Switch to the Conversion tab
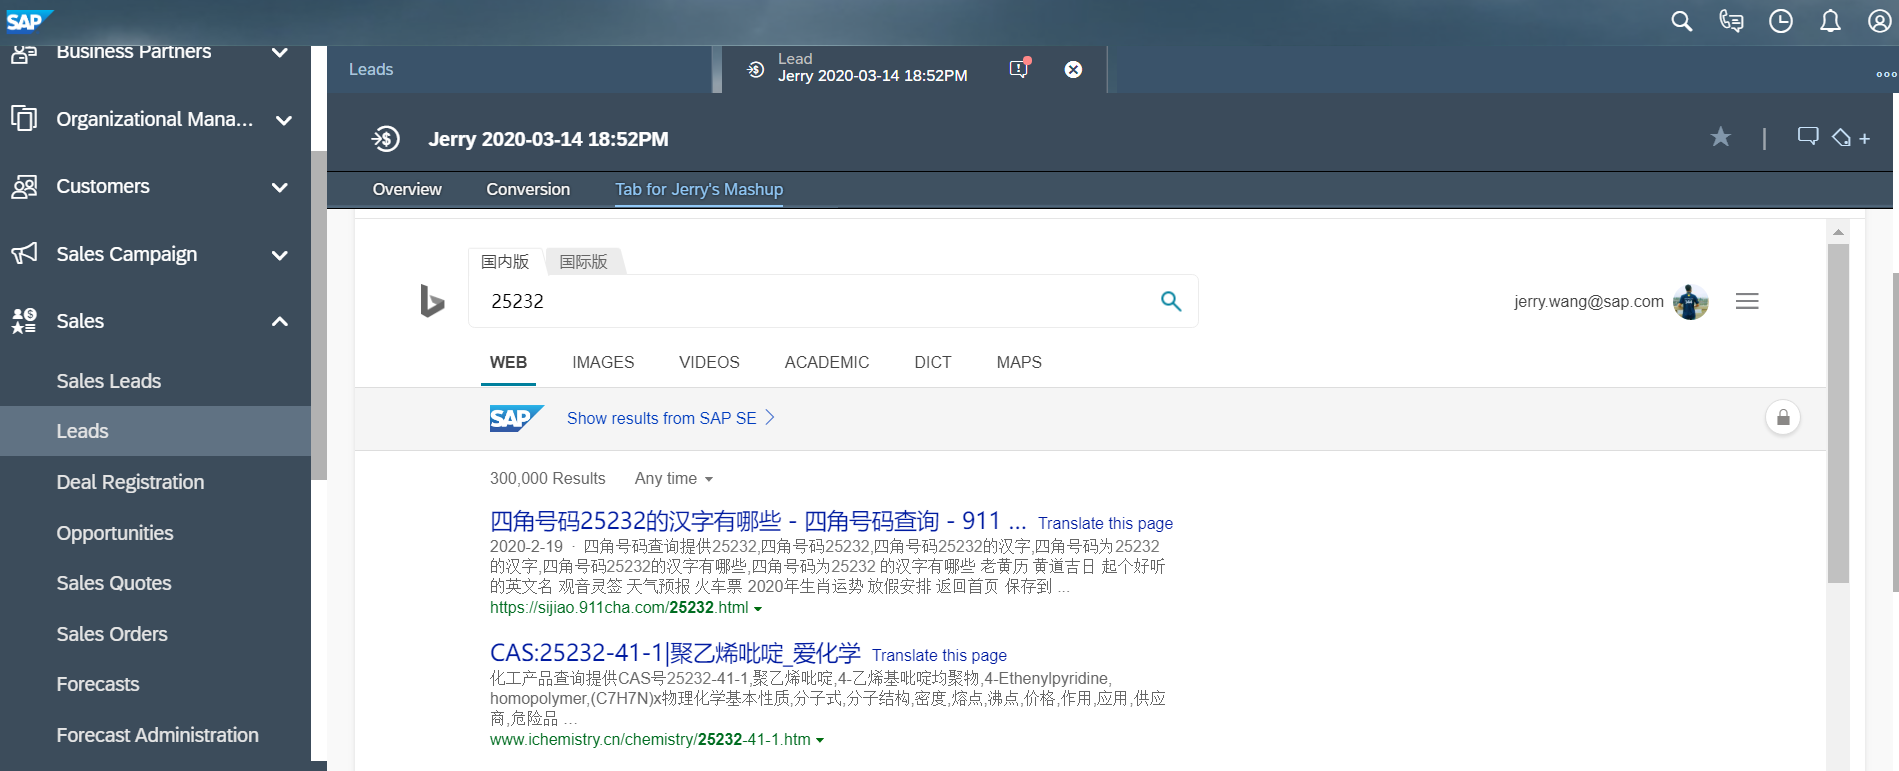1899x771 pixels. tap(528, 189)
